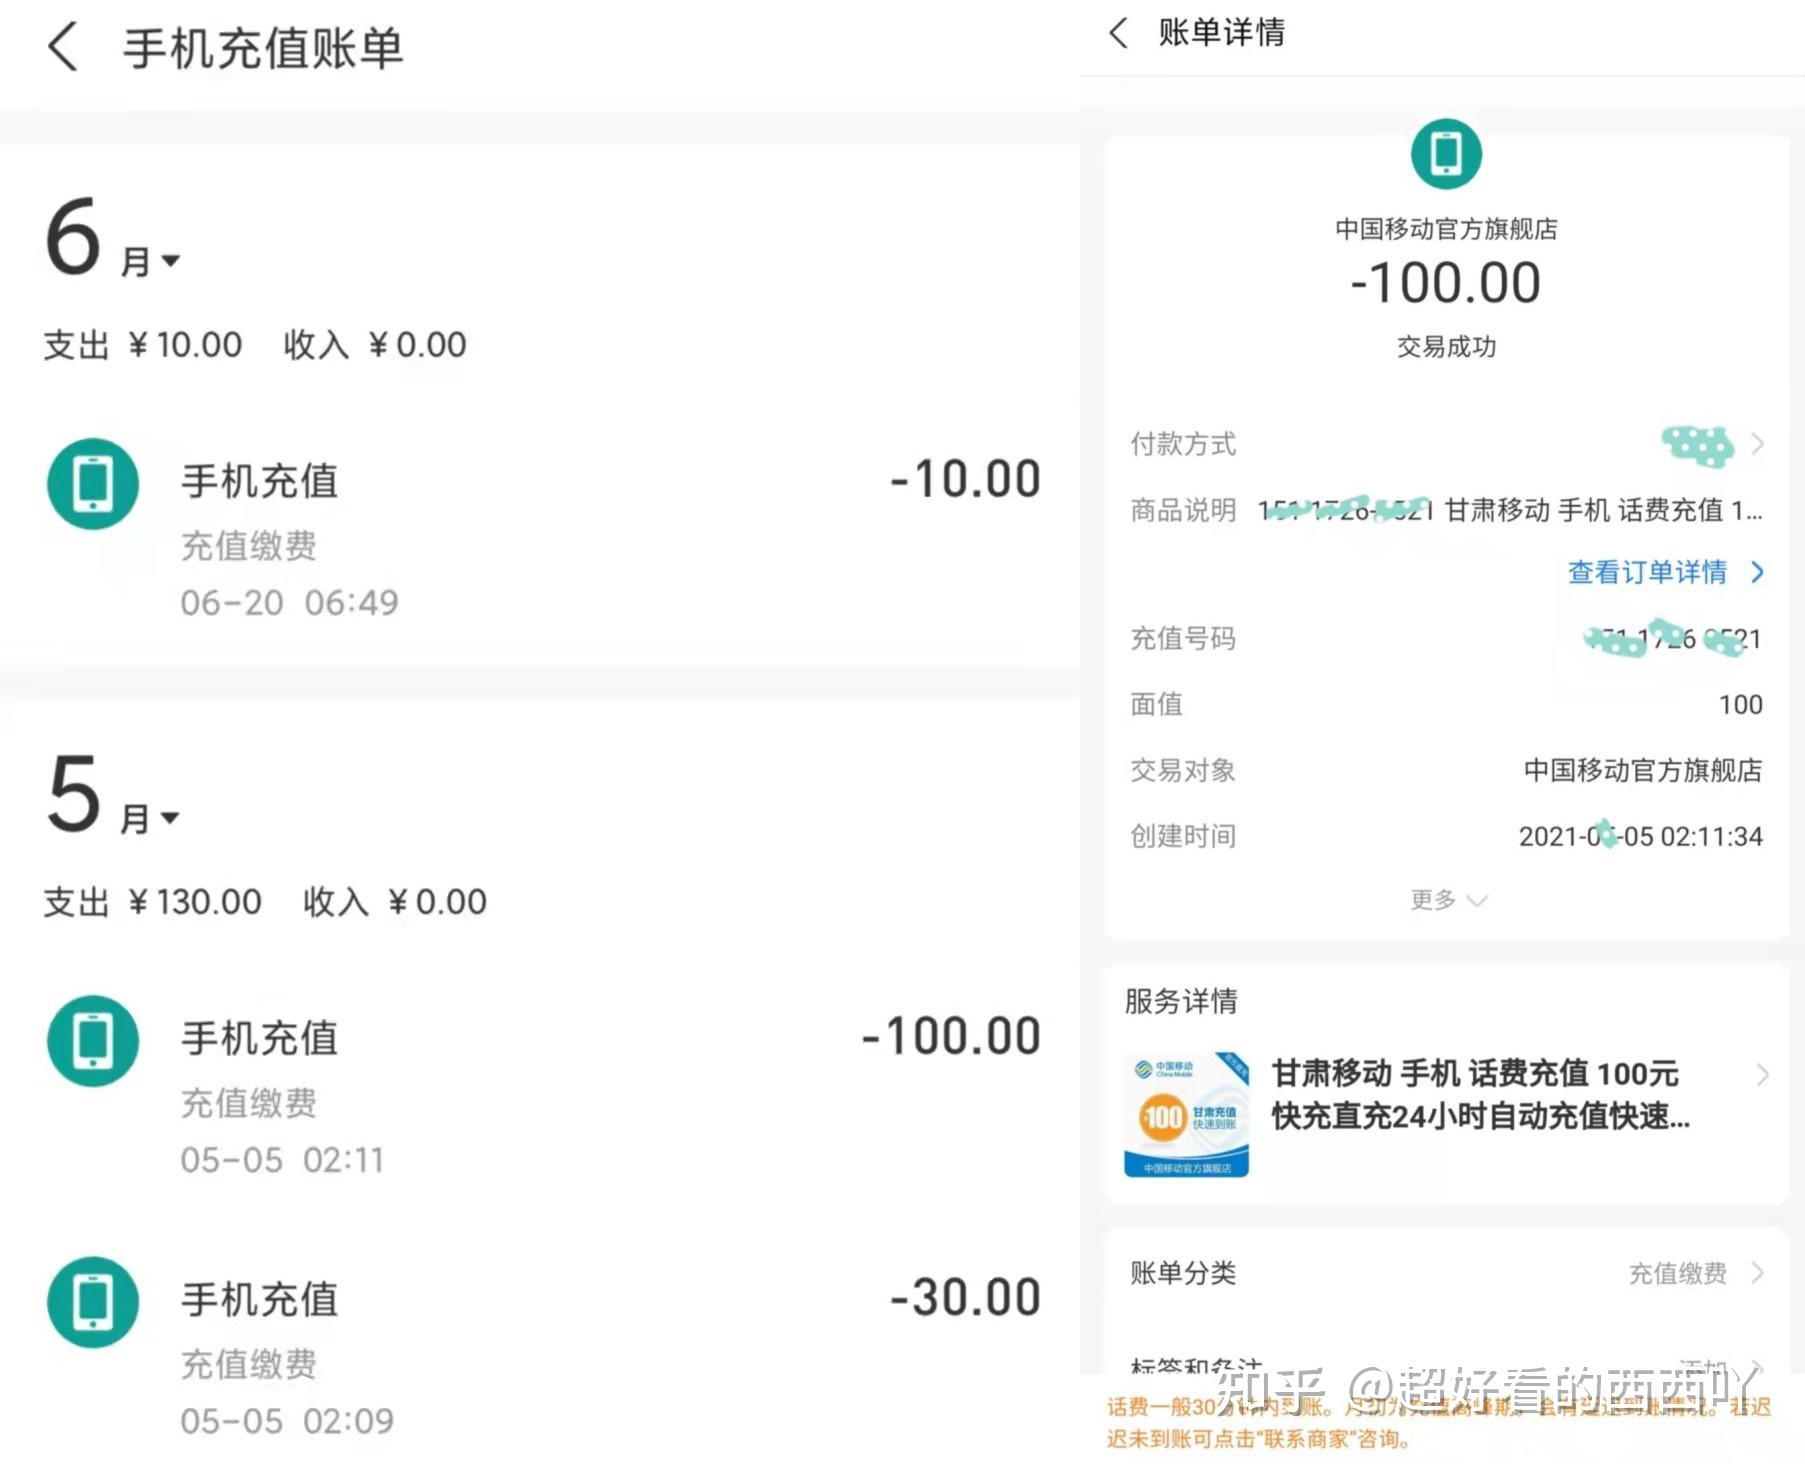Tap 交易对象 中国移动官方旗舰店 row
The width and height of the screenshot is (1805, 1464).
coord(1447,770)
